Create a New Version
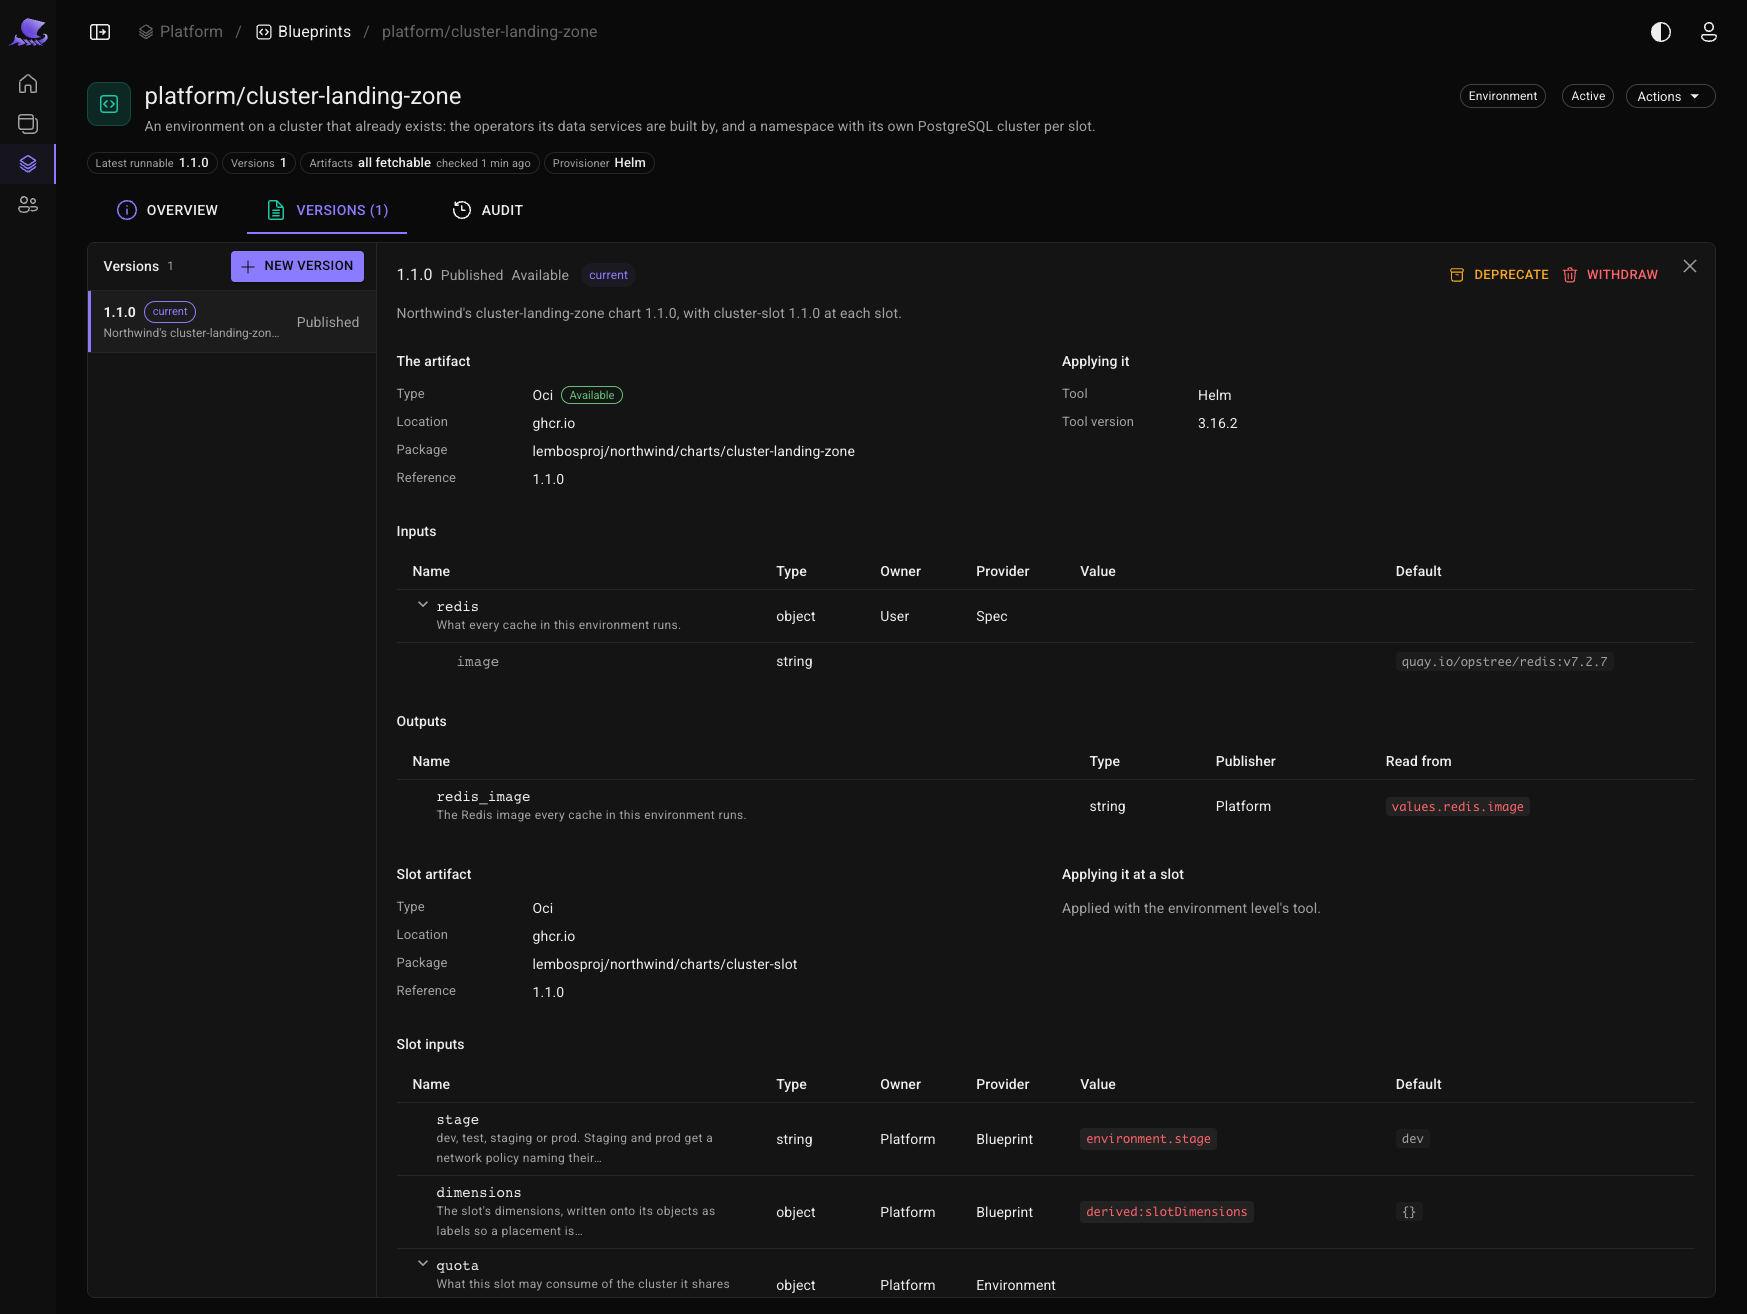This screenshot has width=1747, height=1314. point(297,266)
